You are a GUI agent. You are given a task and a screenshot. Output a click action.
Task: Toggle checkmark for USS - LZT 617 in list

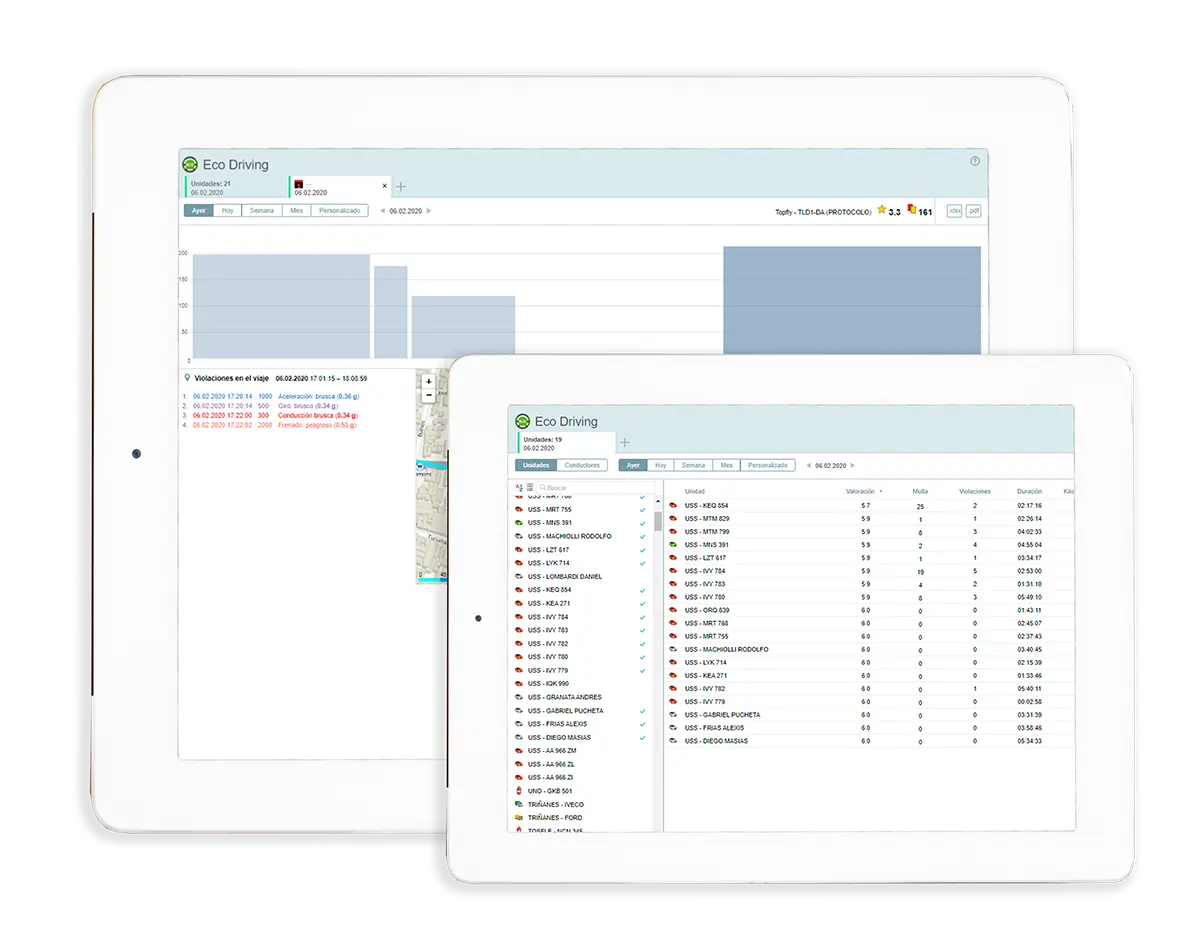tap(642, 550)
